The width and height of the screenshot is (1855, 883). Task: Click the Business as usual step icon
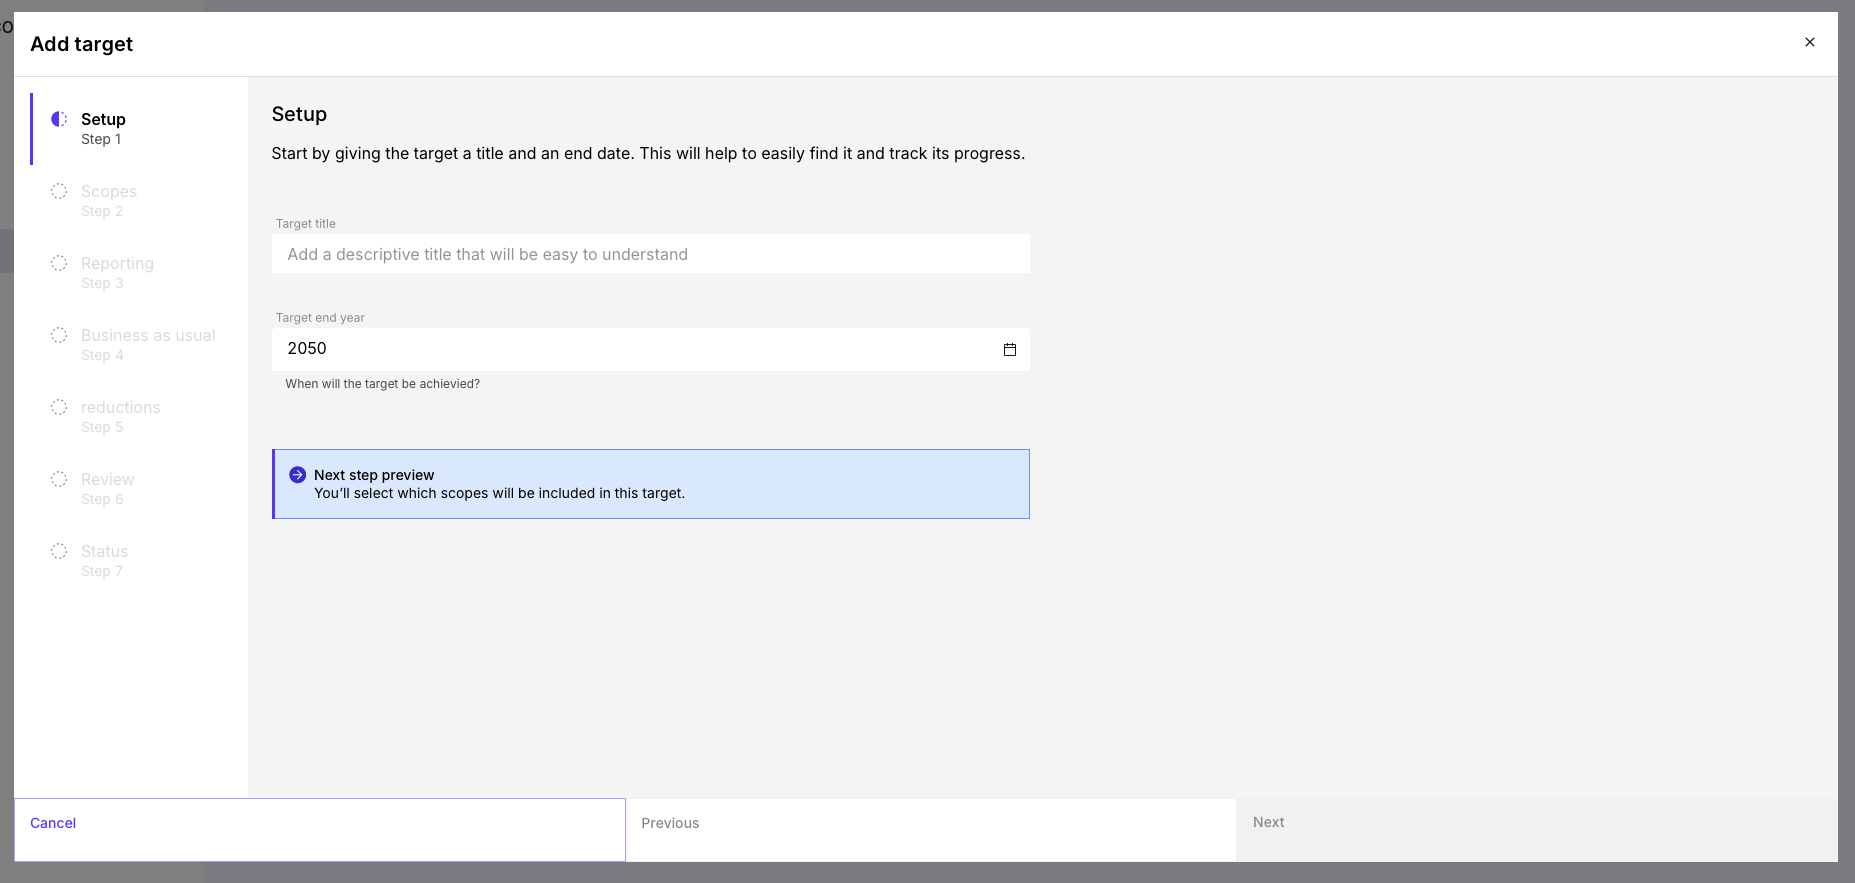tap(59, 335)
